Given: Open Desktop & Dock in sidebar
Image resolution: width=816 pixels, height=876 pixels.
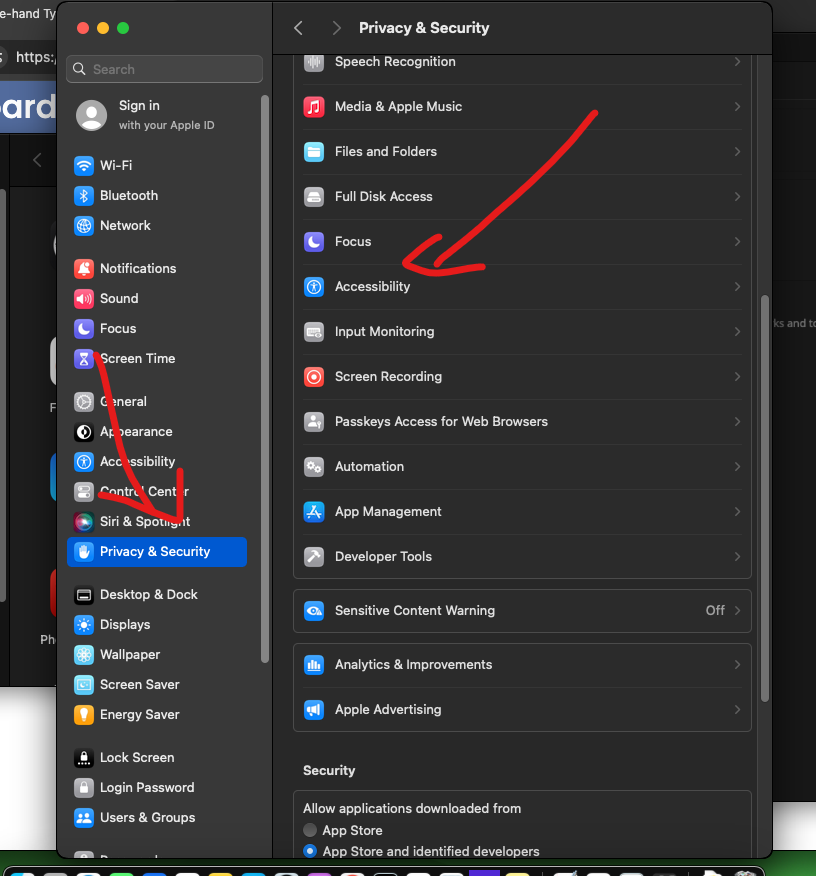Looking at the screenshot, I should tap(148, 595).
